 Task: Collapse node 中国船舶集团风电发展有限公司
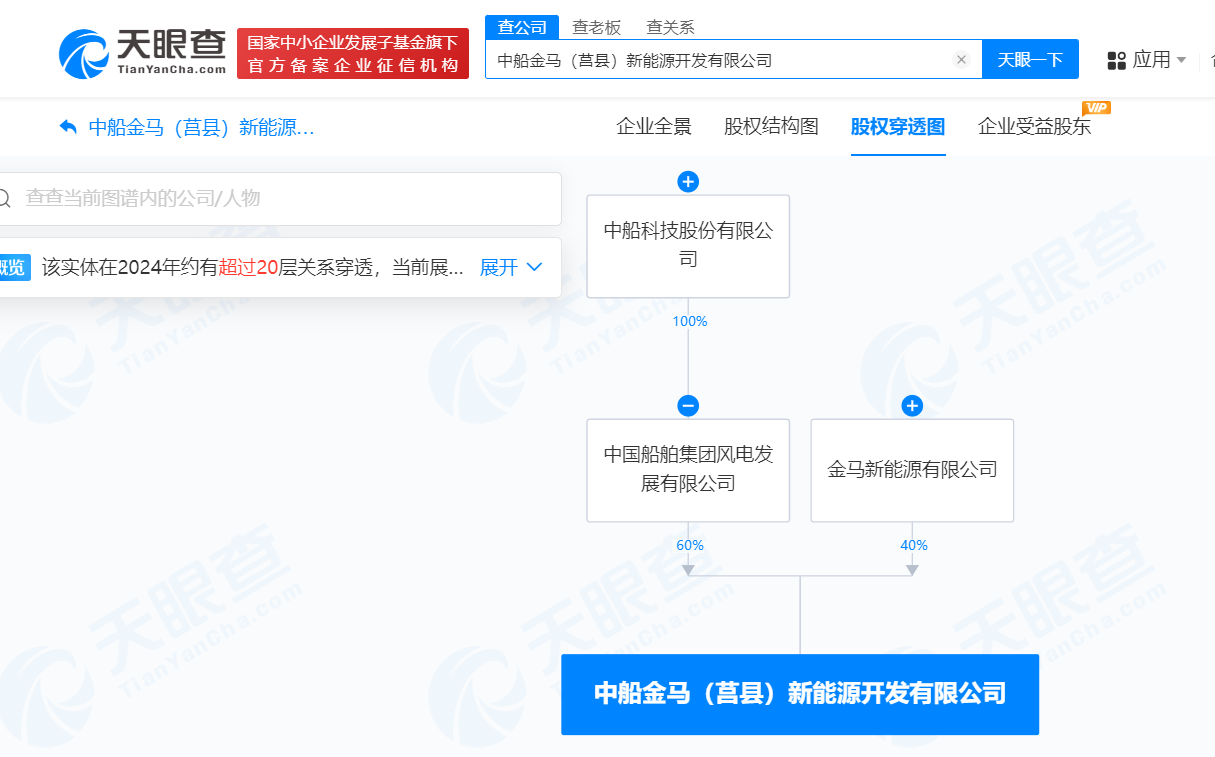point(688,406)
